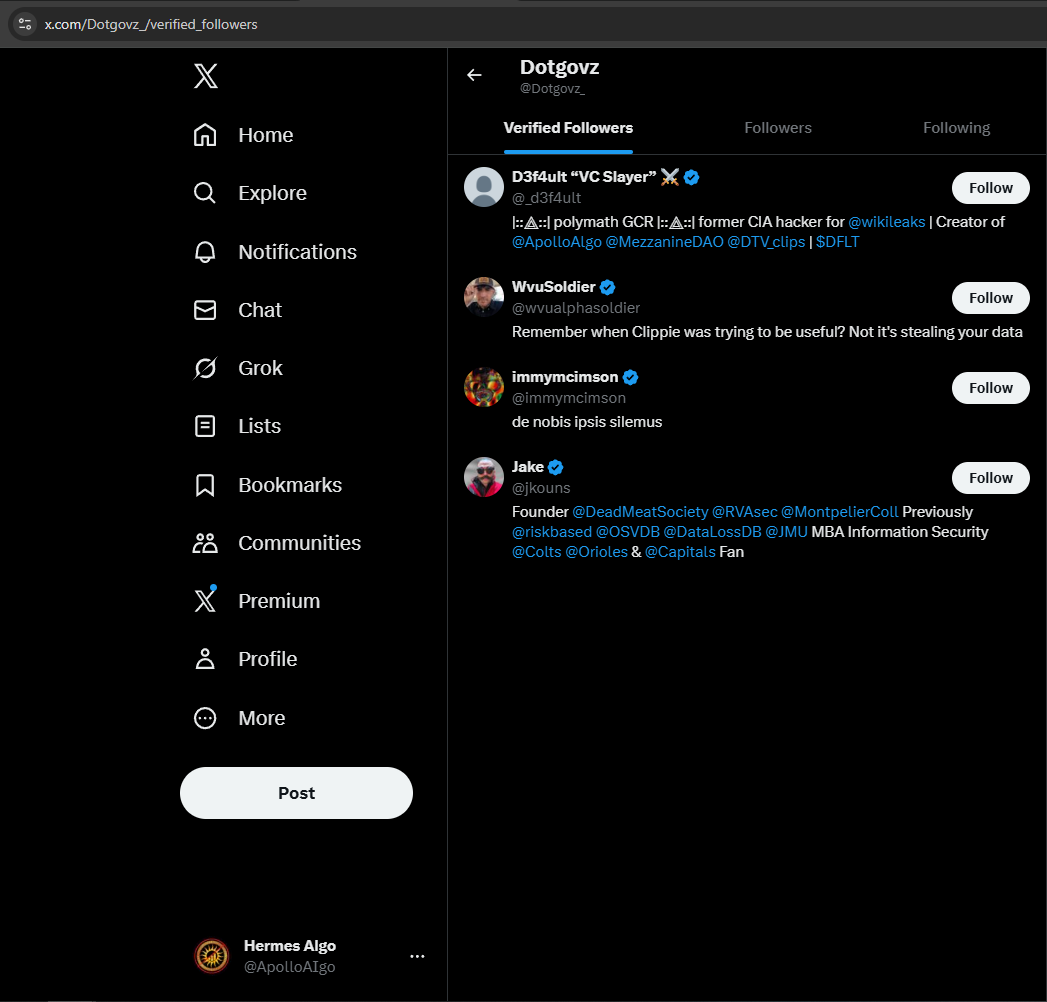This screenshot has height=1002, width=1047.
Task: Open the Home feed via sidebar icon
Action: coord(204,134)
